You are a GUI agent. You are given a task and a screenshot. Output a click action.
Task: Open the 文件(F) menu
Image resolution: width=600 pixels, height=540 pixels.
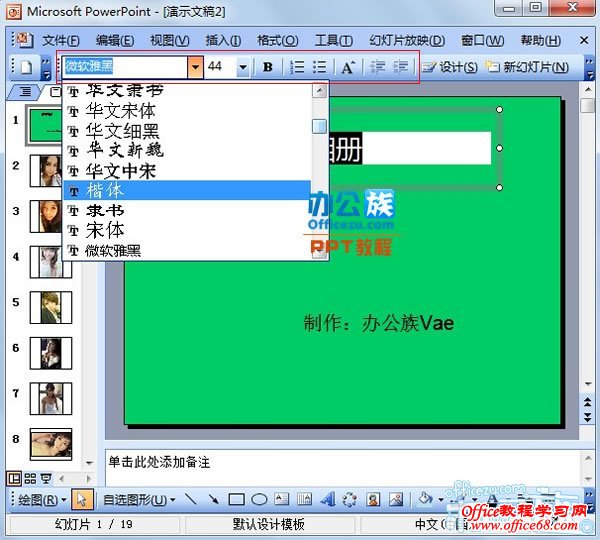click(60, 40)
